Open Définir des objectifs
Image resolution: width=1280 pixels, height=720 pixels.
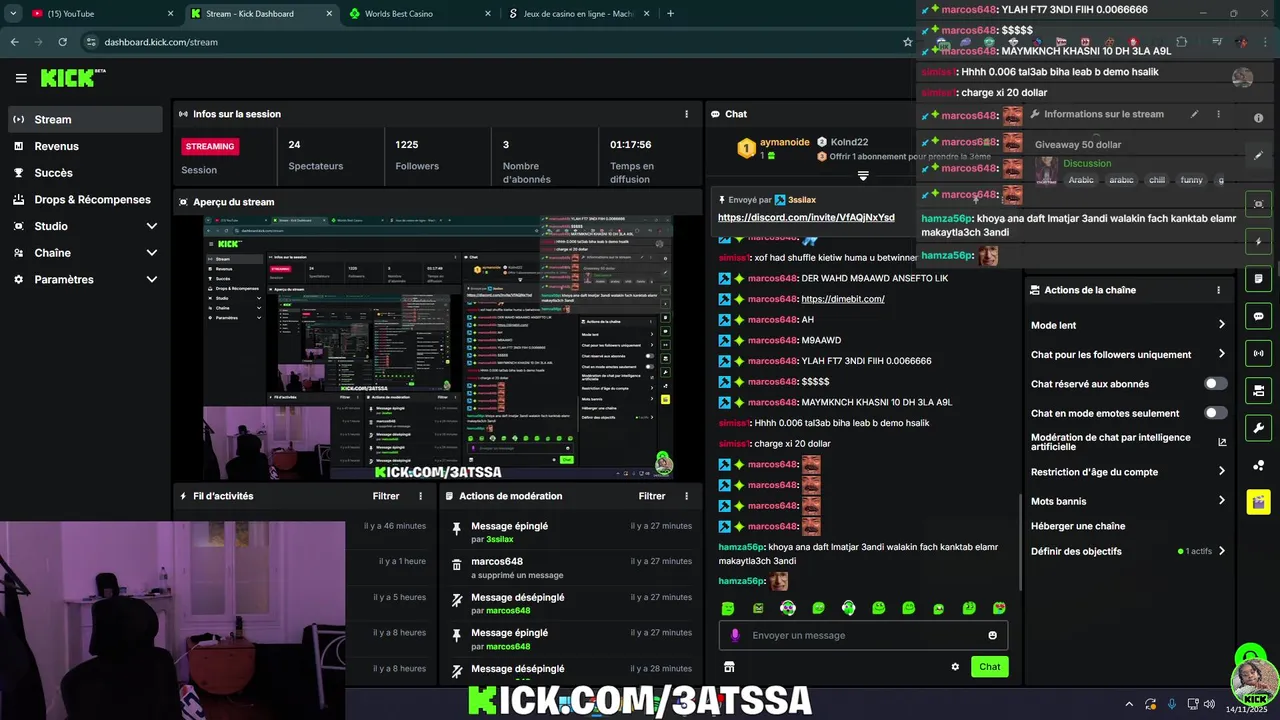pos(1128,551)
